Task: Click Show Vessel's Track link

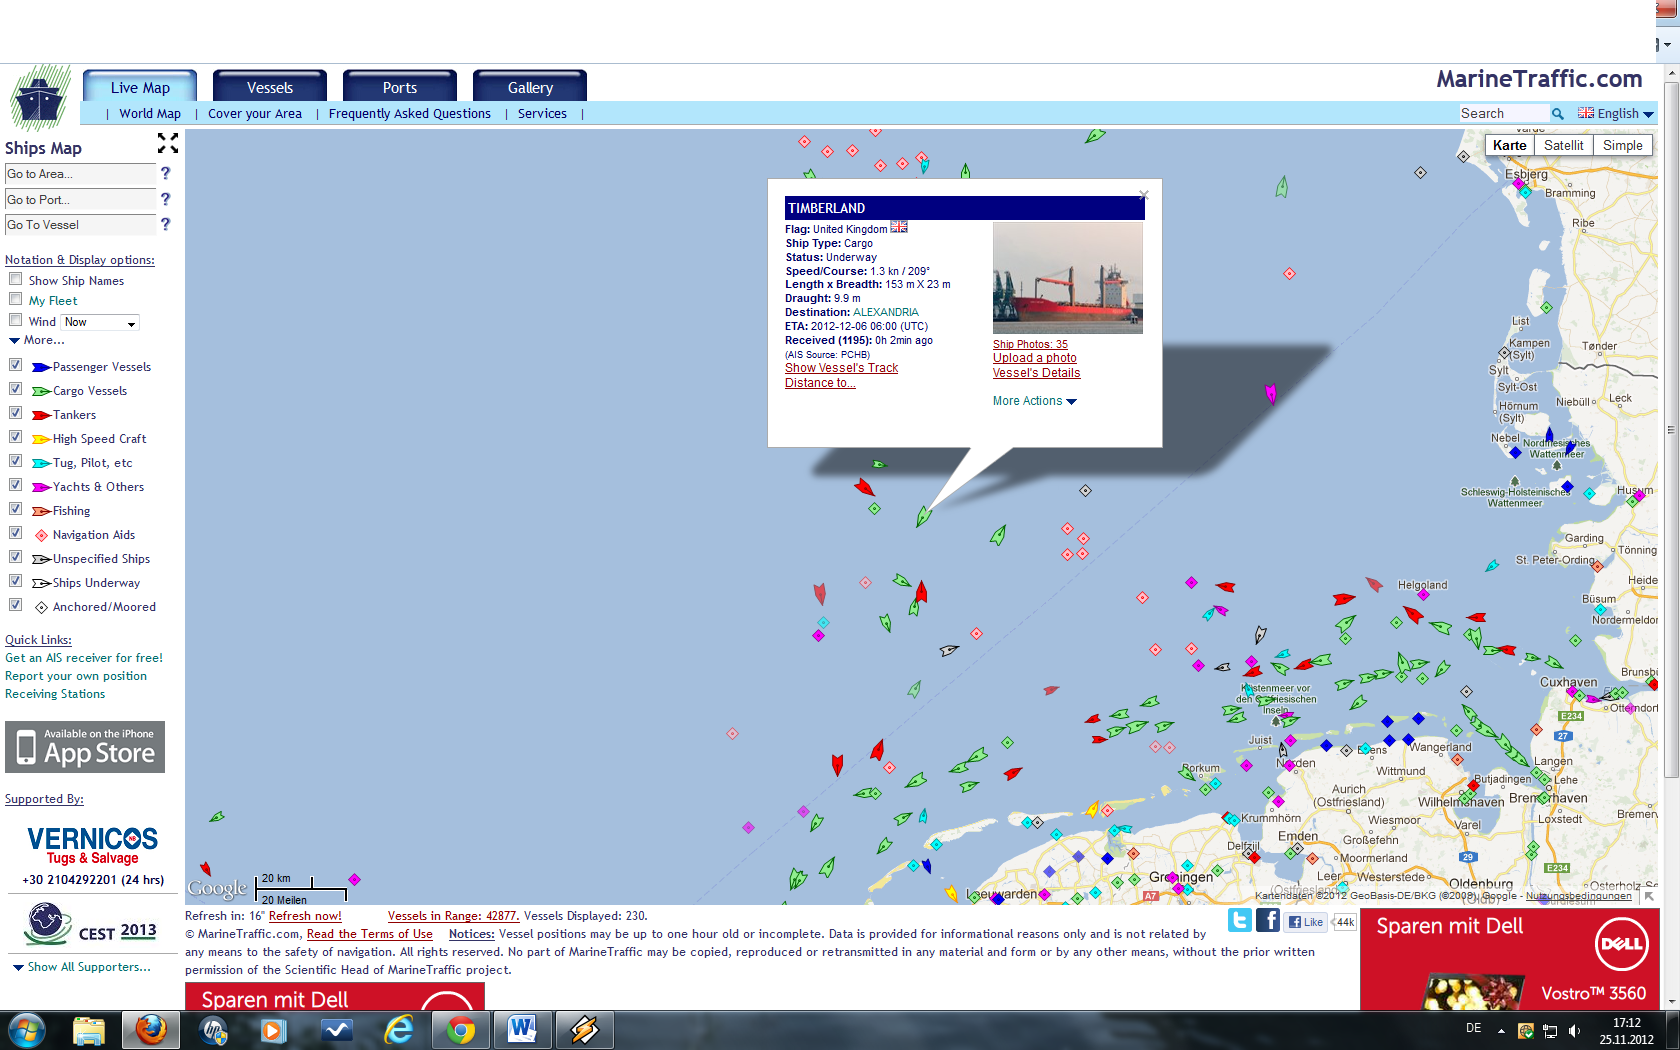Action: [x=841, y=368]
